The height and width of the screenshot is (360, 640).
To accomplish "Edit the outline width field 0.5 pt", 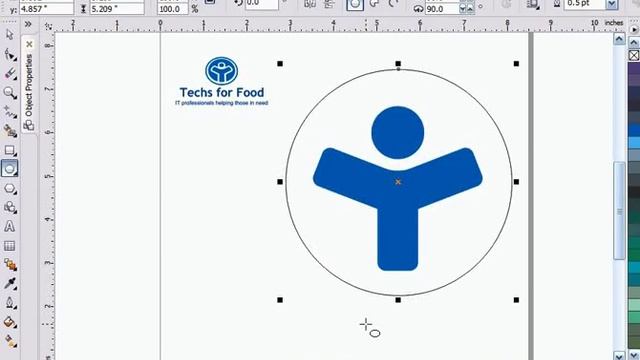I will 585,4.
